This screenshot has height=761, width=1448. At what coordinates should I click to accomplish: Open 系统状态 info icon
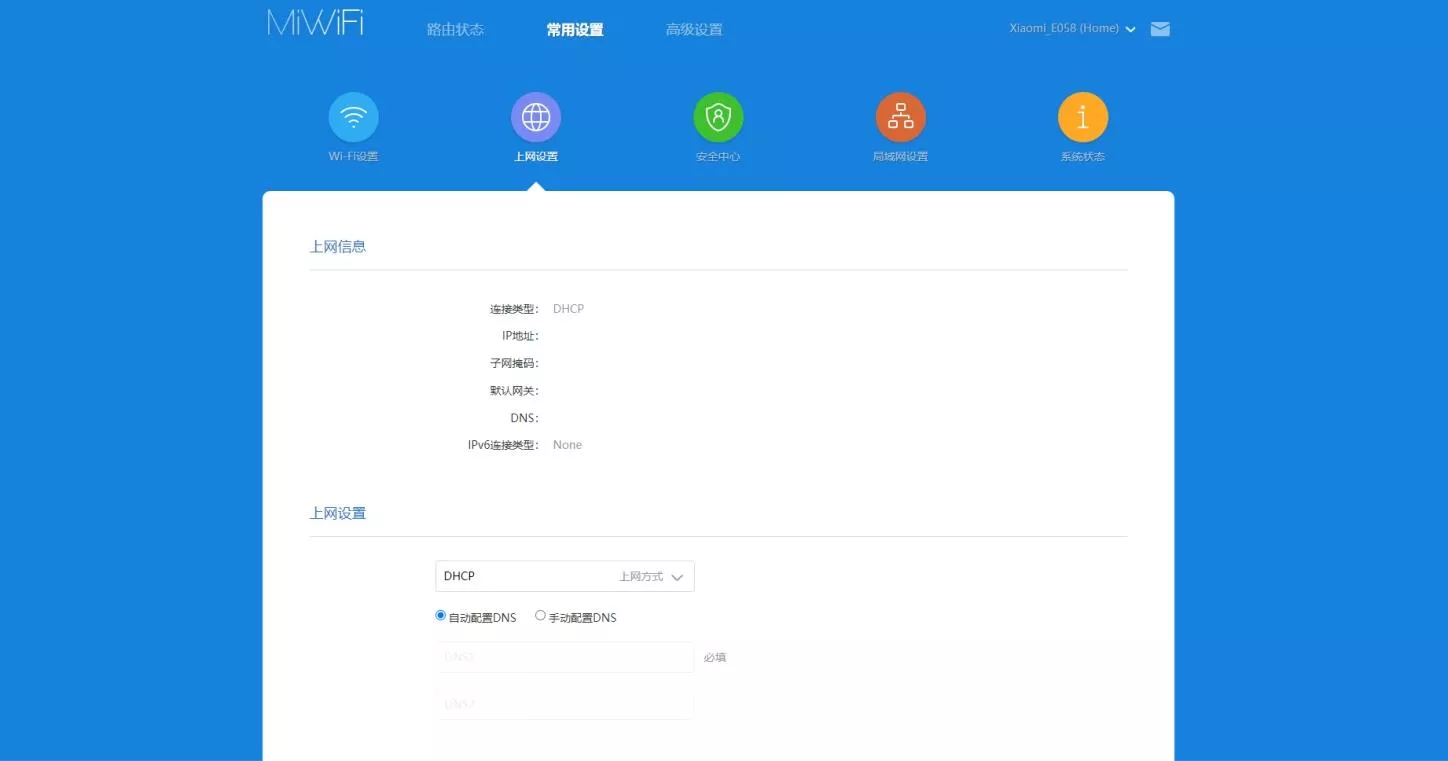coord(1083,117)
